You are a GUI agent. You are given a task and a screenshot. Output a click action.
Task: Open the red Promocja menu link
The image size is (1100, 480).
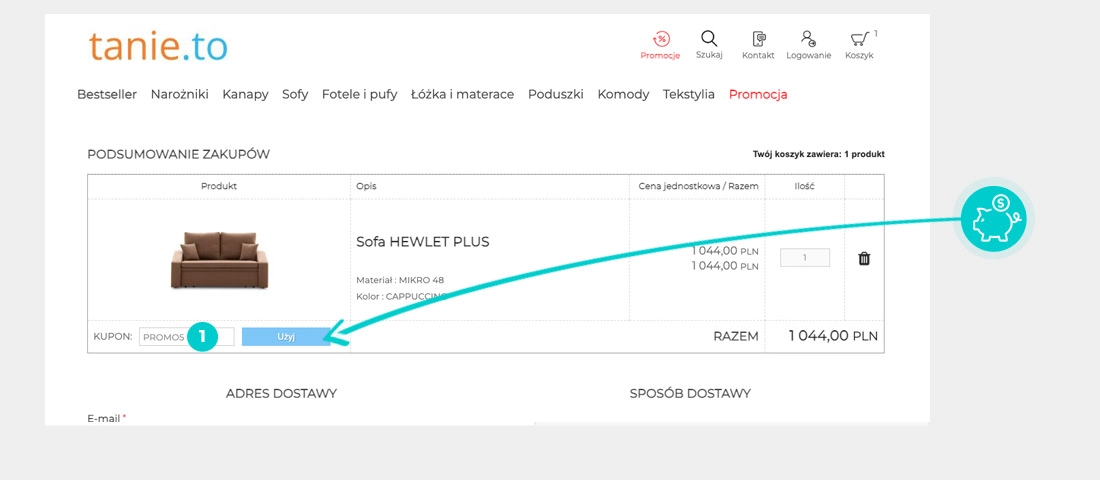click(758, 94)
